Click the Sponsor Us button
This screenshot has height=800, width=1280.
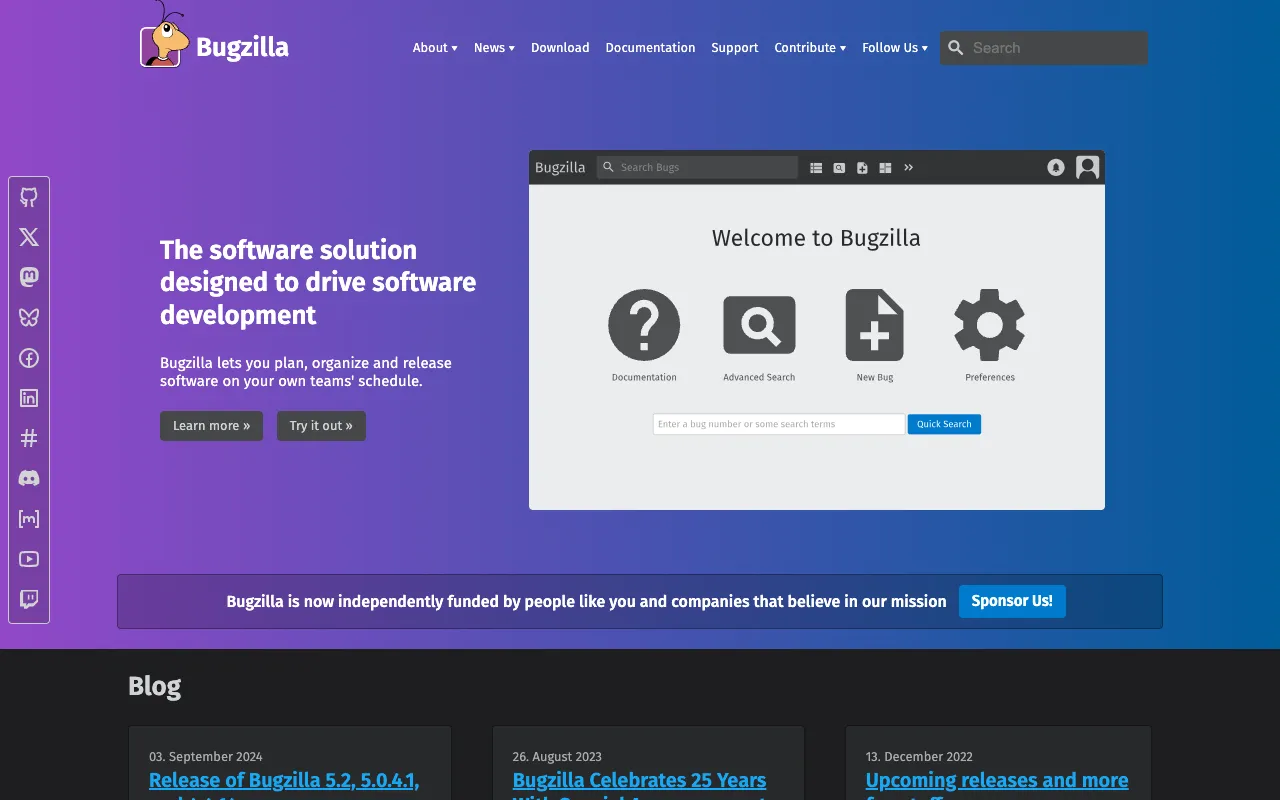[1012, 601]
